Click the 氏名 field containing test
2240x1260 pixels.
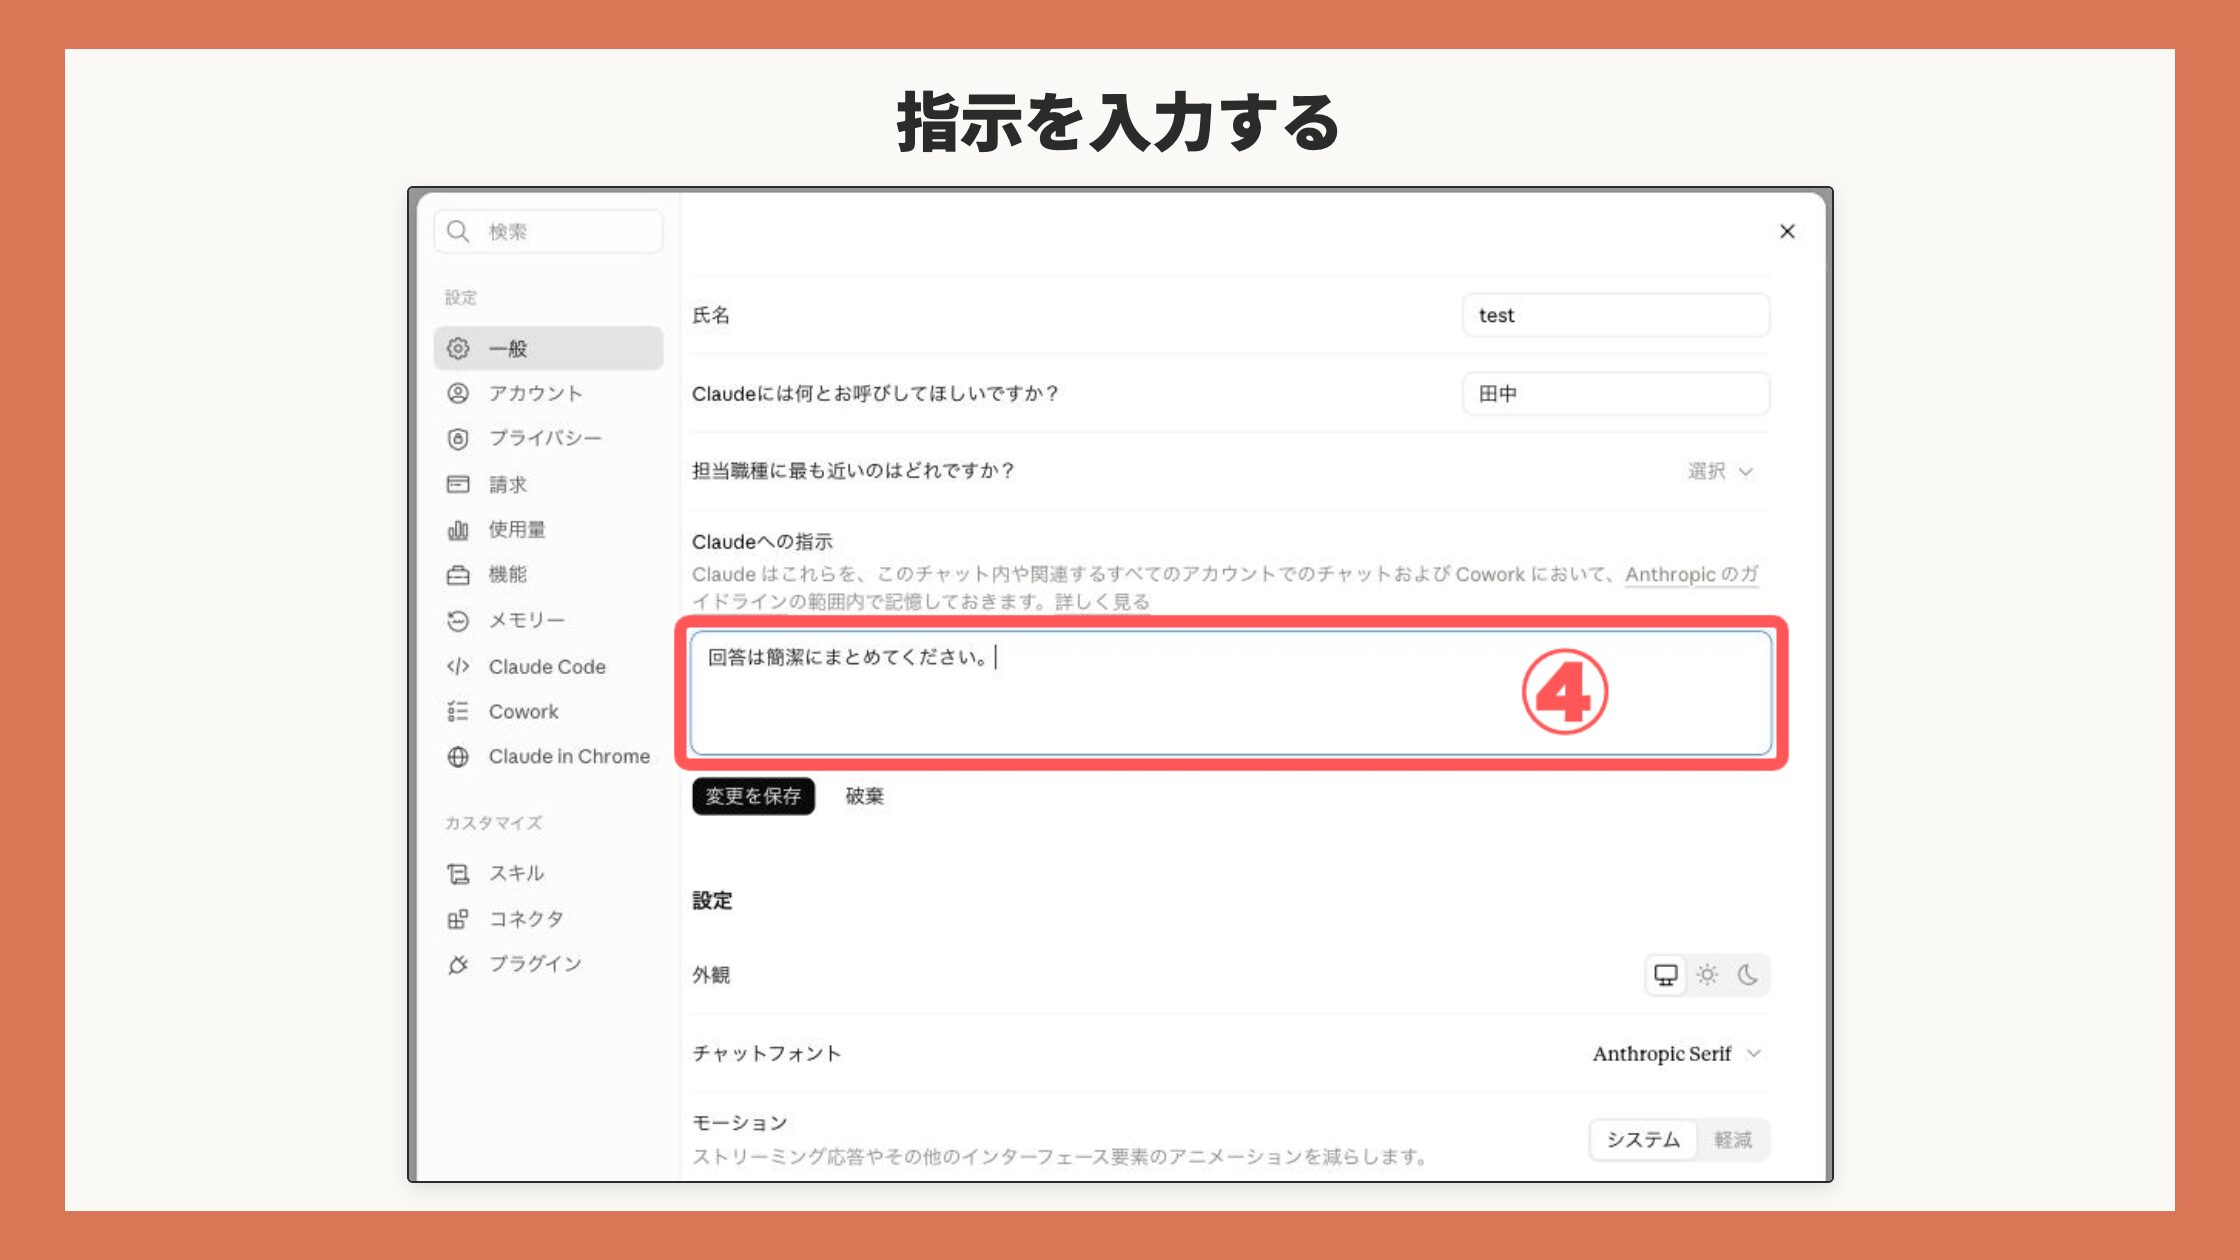click(1616, 315)
